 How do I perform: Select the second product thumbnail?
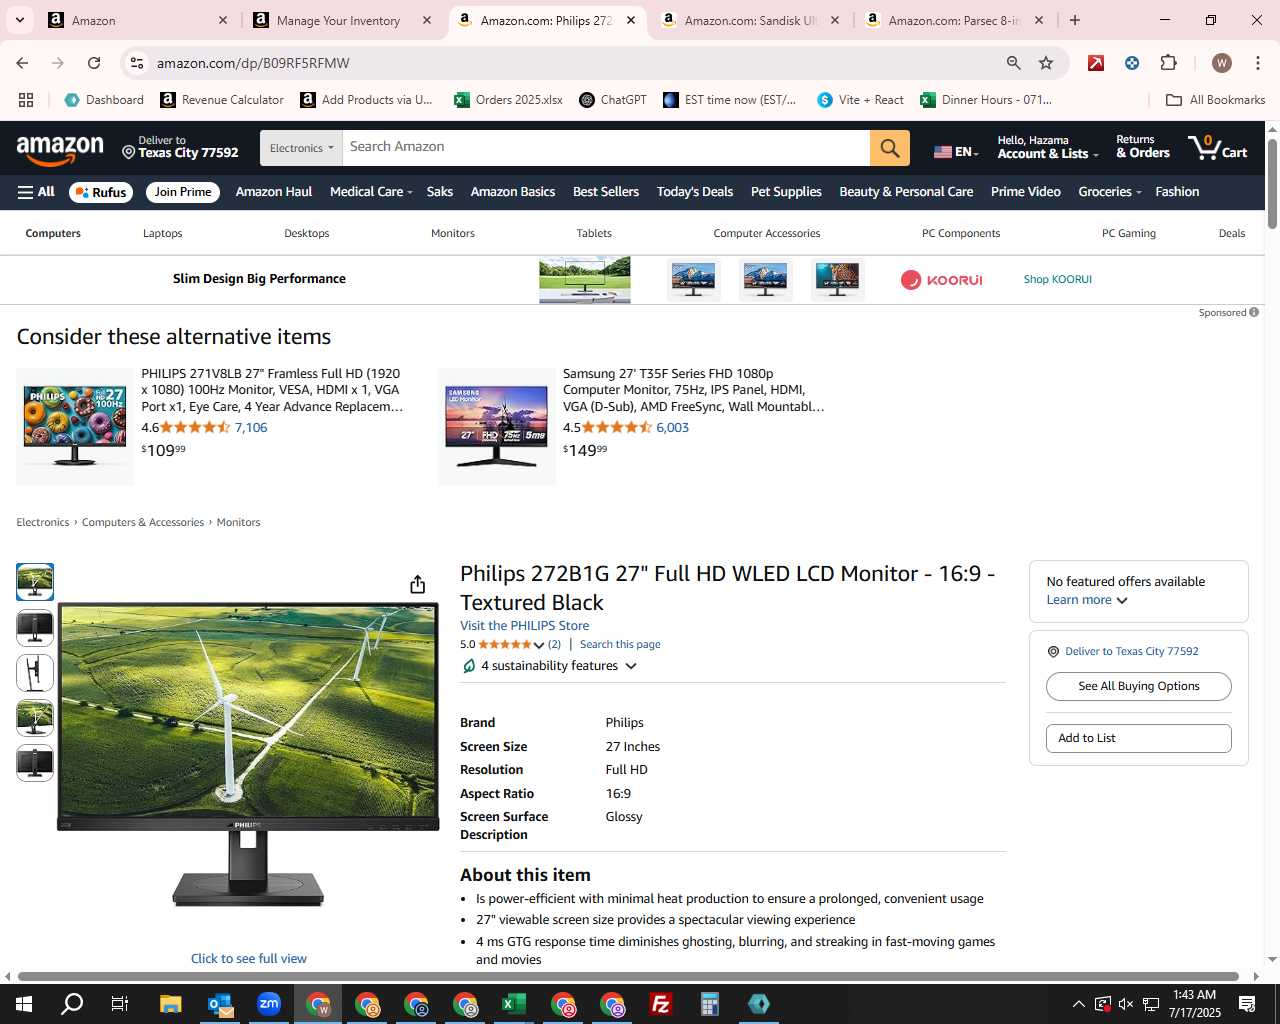point(35,627)
